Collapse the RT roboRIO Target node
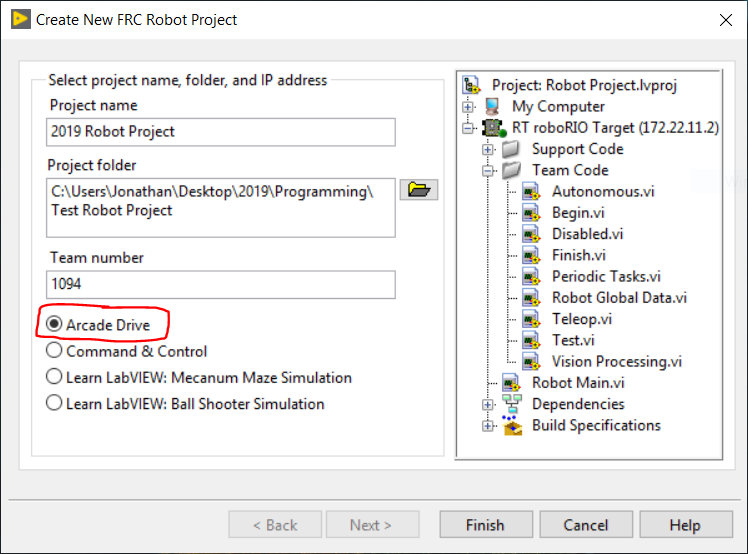The image size is (748, 554). tap(468, 128)
